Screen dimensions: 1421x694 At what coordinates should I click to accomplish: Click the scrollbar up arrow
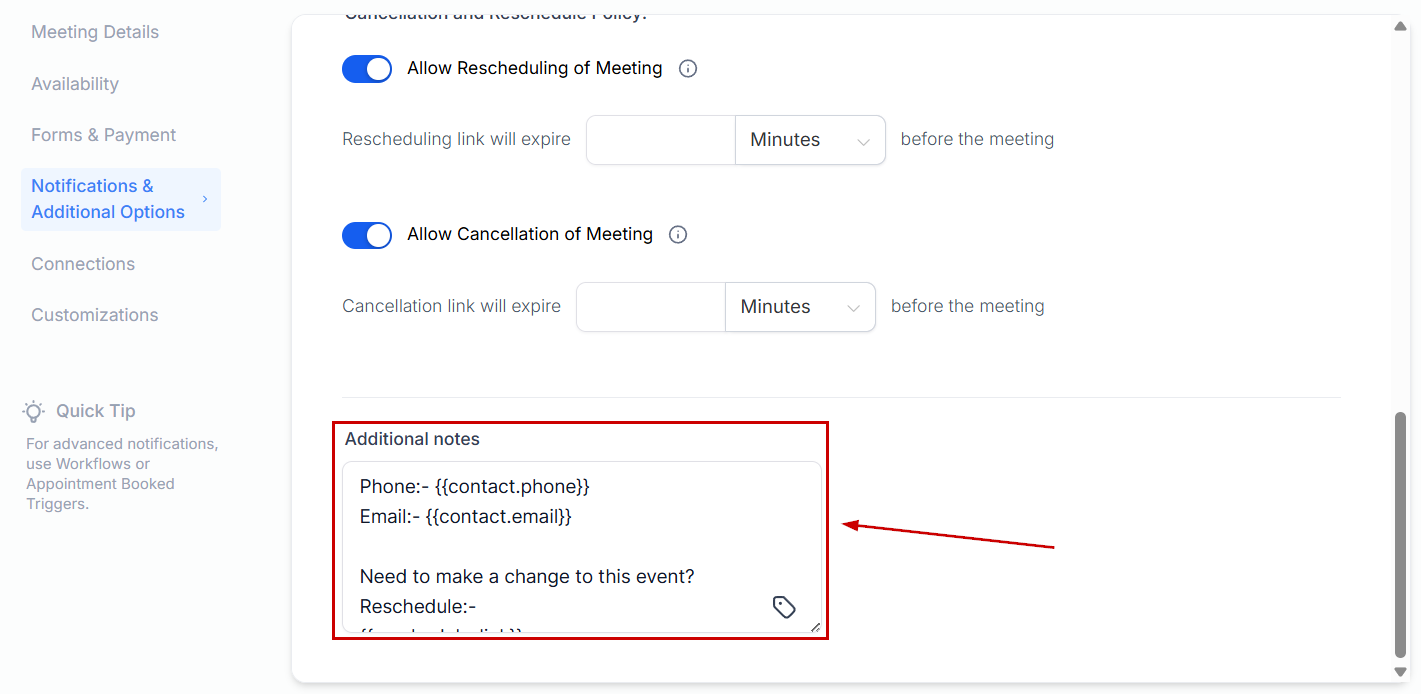point(1400,27)
